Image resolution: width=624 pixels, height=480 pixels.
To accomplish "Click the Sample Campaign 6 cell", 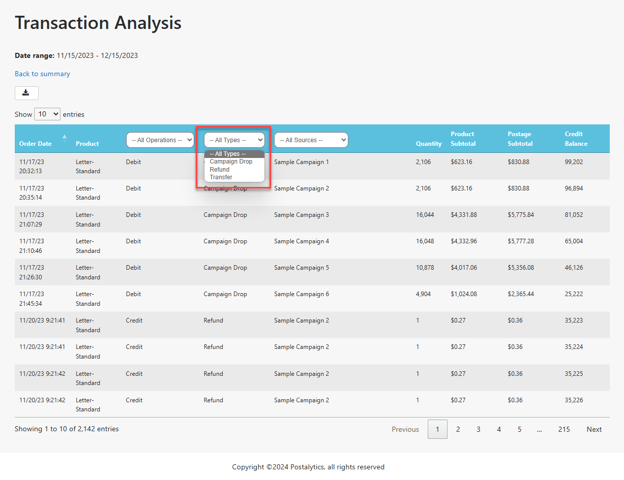I will (x=301, y=294).
